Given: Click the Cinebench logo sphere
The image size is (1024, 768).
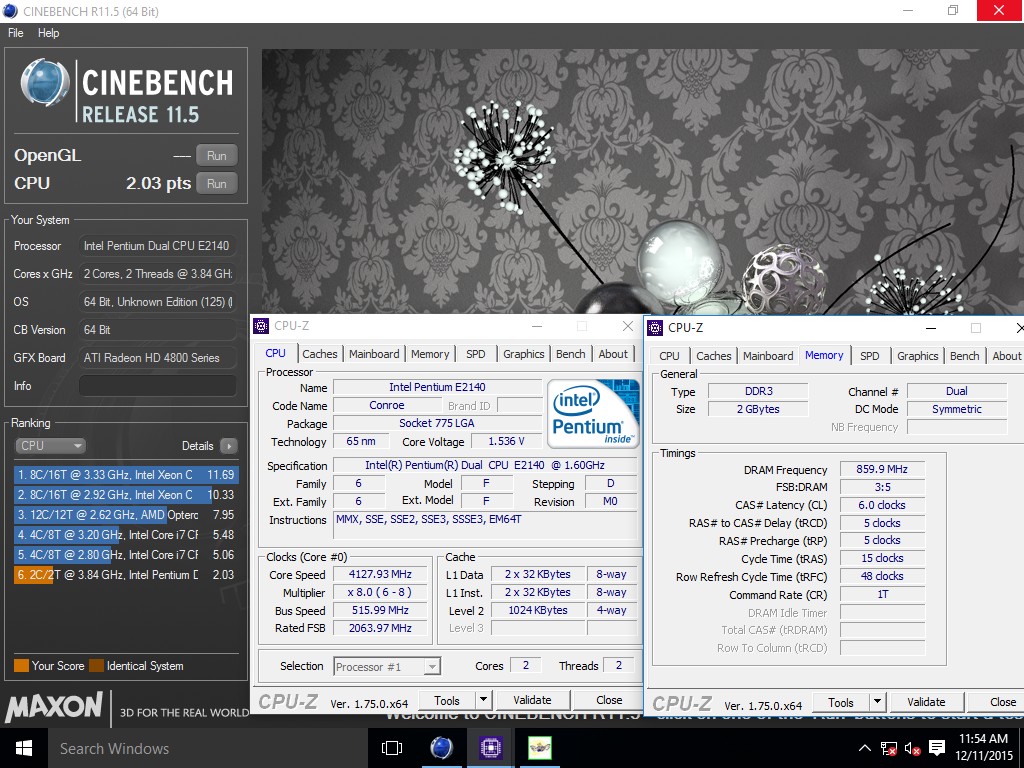Looking at the screenshot, I should point(44,84).
